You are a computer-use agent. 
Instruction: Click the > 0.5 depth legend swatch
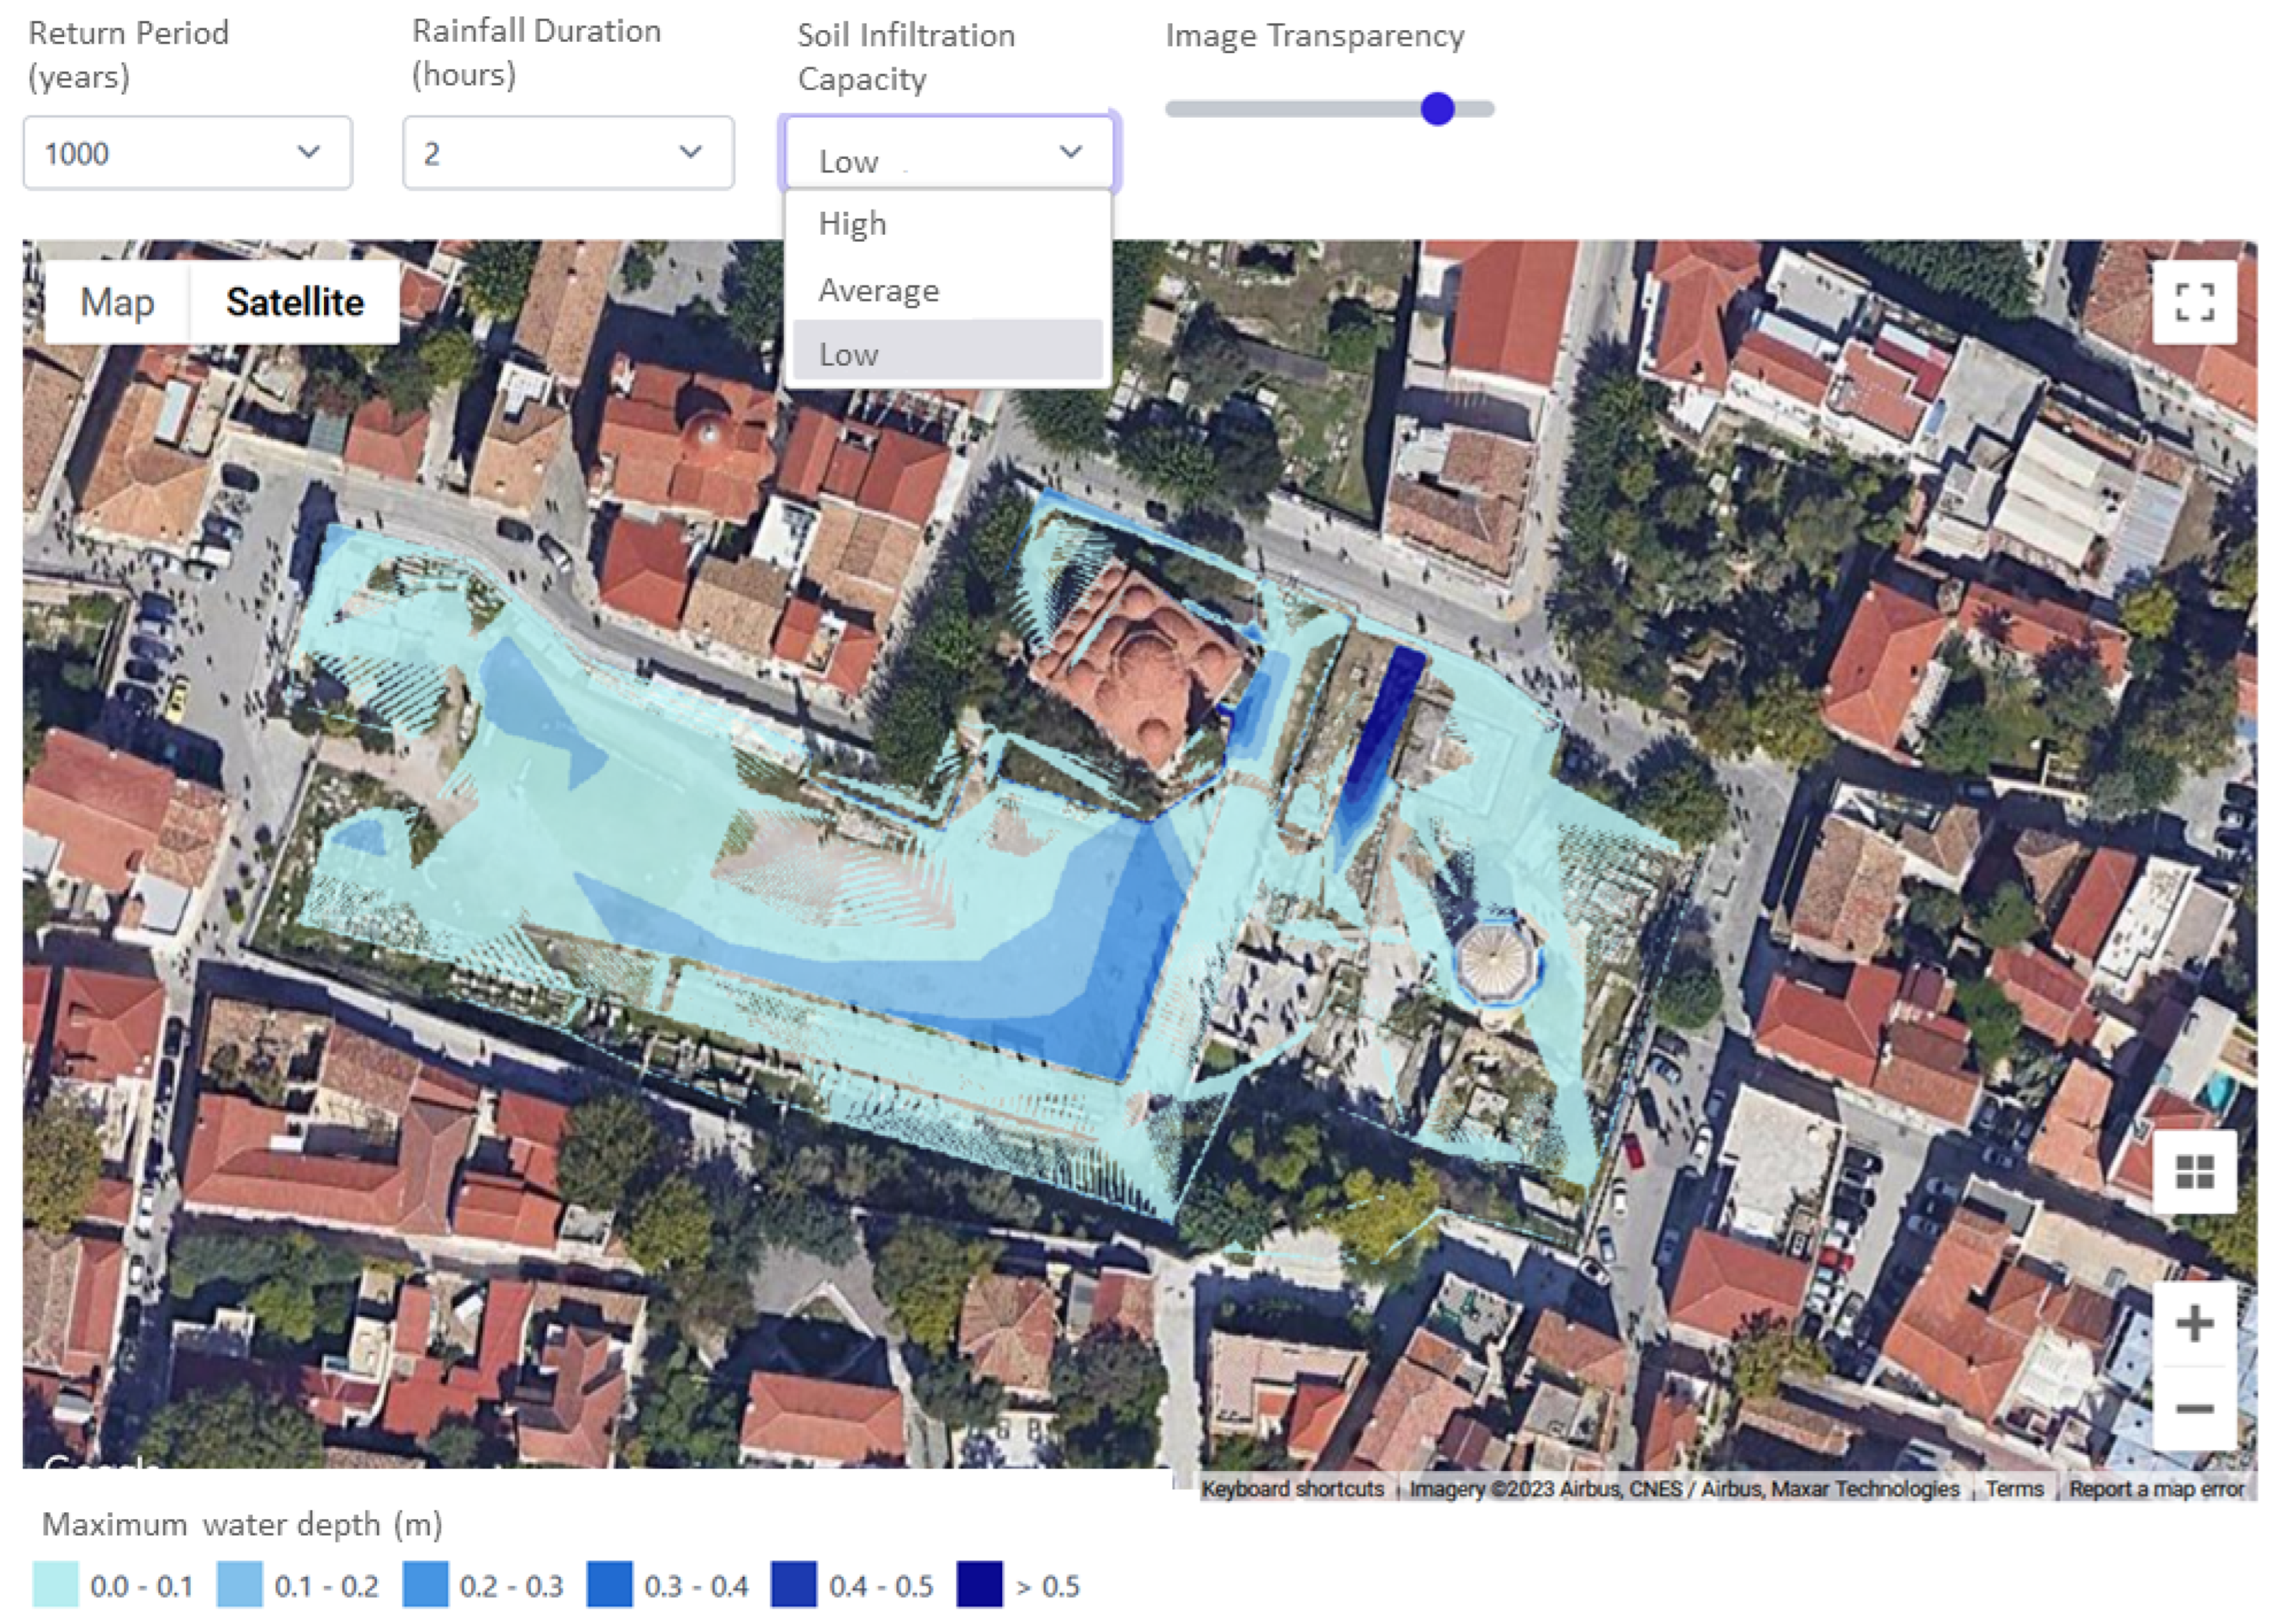pyautogui.click(x=979, y=1585)
